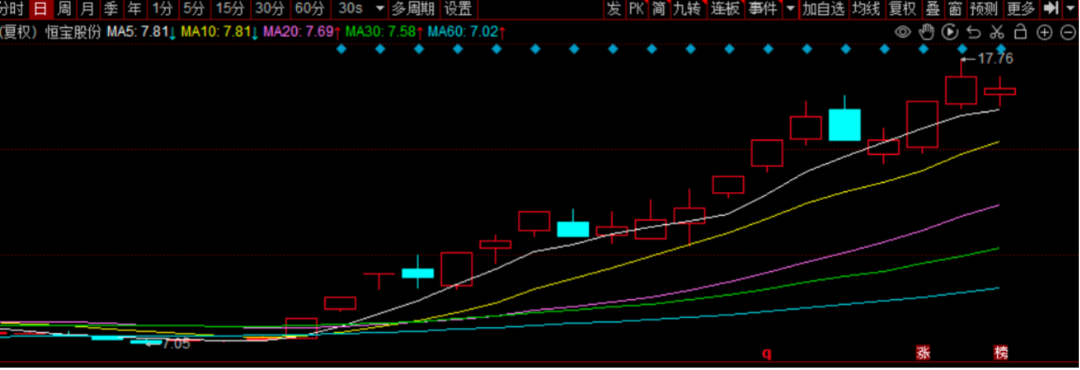Undo with the curved arrow icon
Screen dimensions: 1080x370
pyautogui.click(x=973, y=32)
